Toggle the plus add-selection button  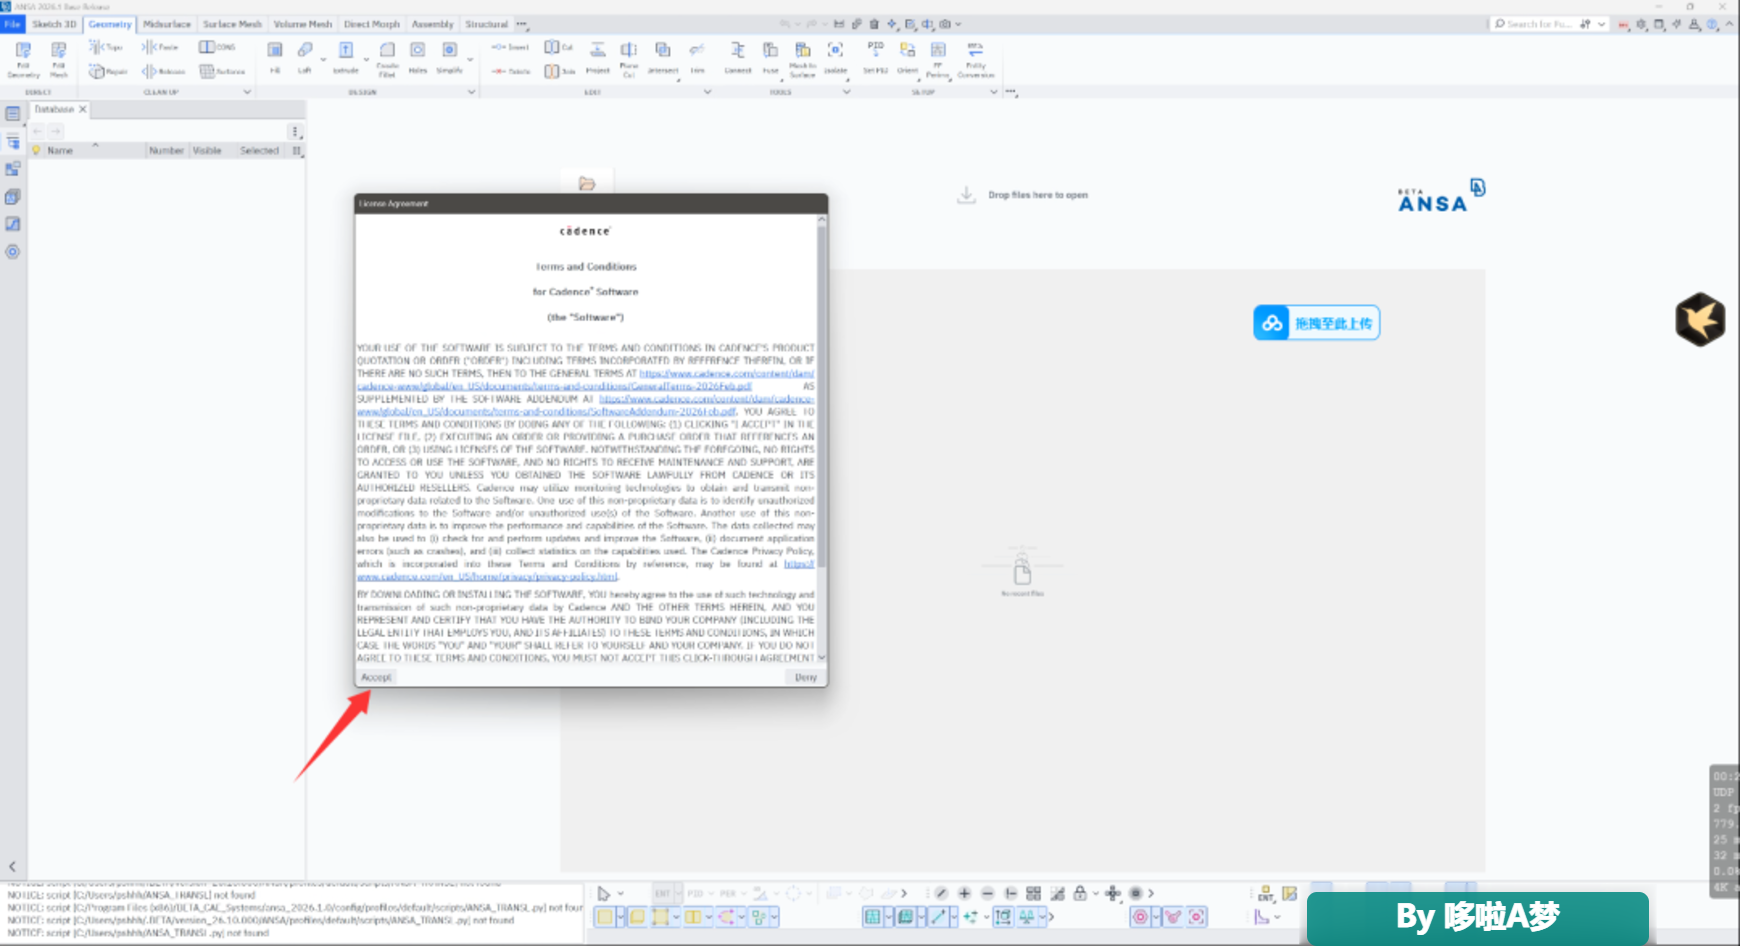pyautogui.click(x=964, y=893)
